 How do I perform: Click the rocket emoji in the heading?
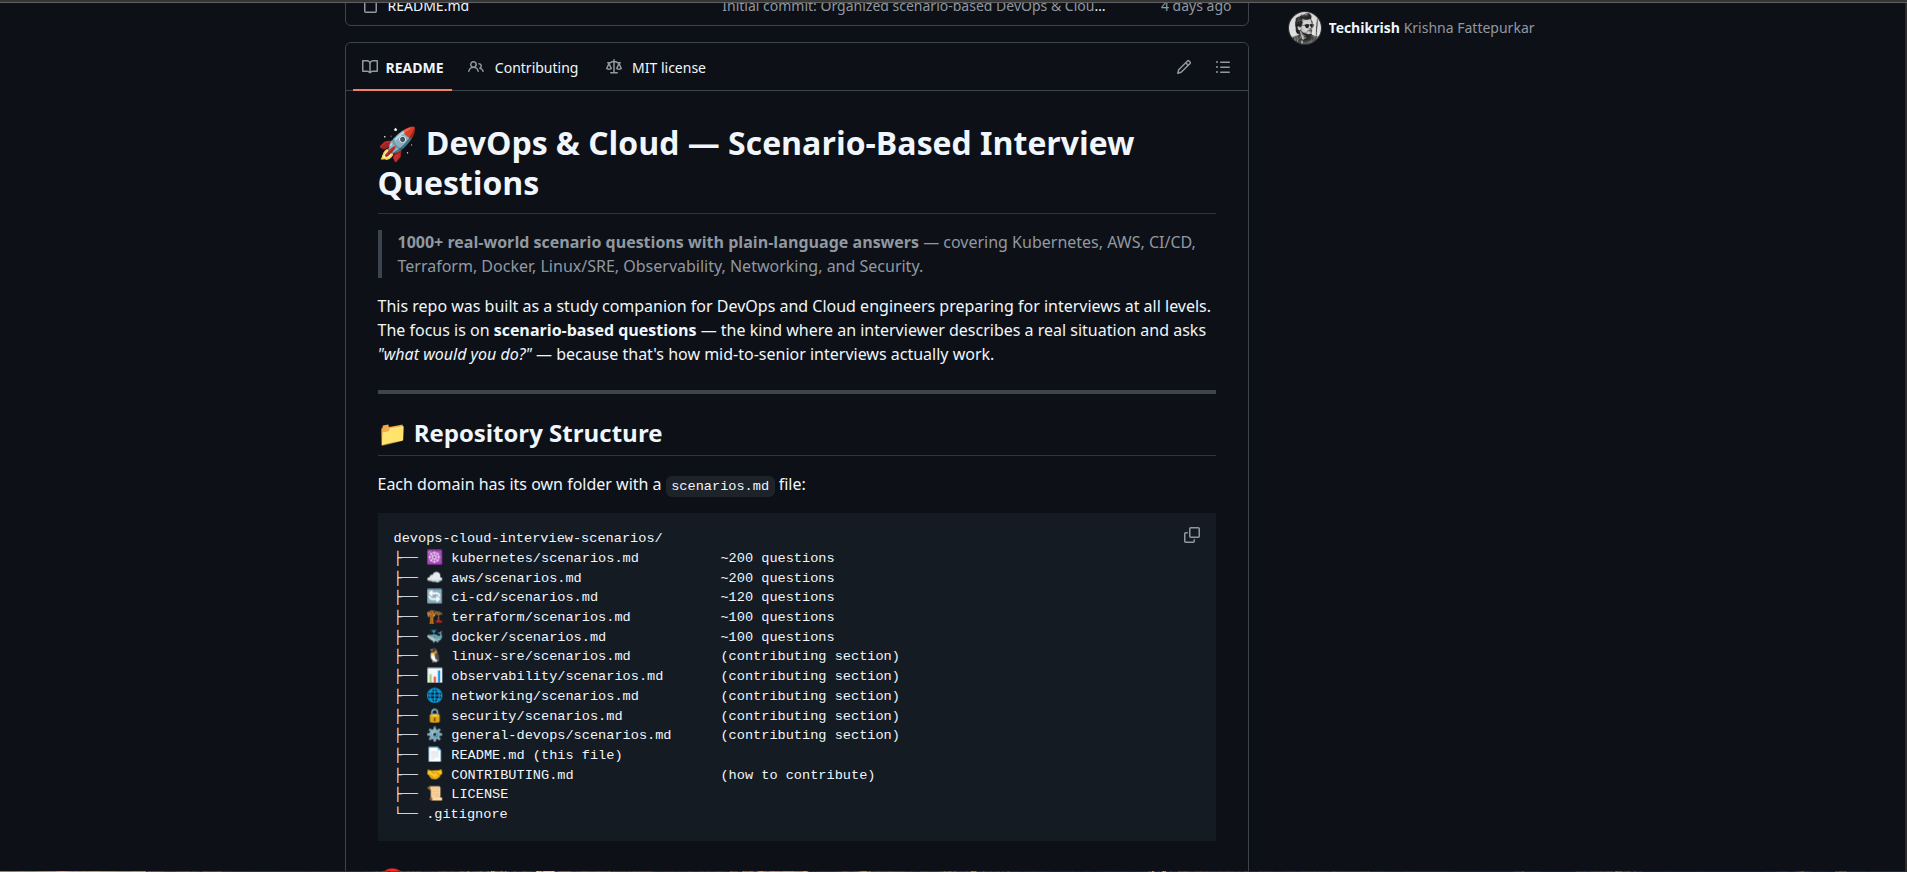pos(397,144)
